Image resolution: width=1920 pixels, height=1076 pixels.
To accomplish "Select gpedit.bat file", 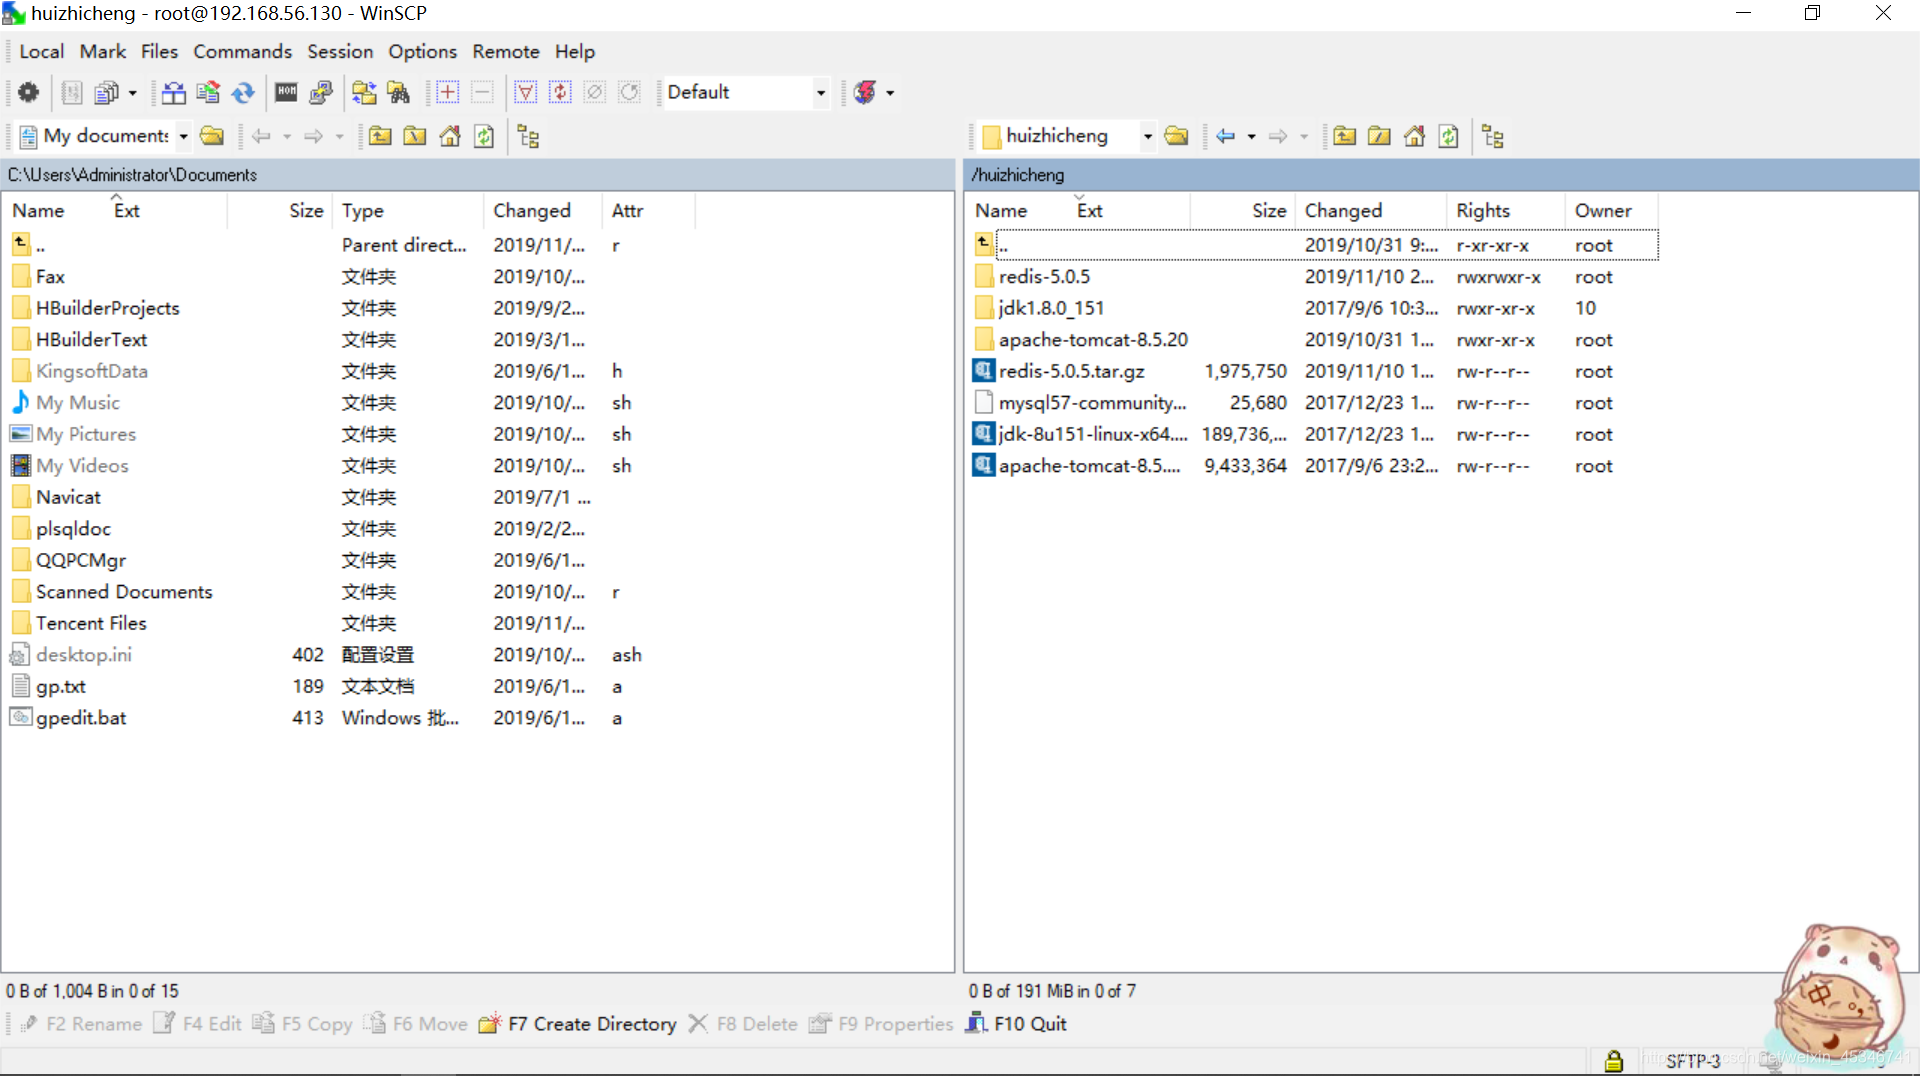I will [81, 718].
